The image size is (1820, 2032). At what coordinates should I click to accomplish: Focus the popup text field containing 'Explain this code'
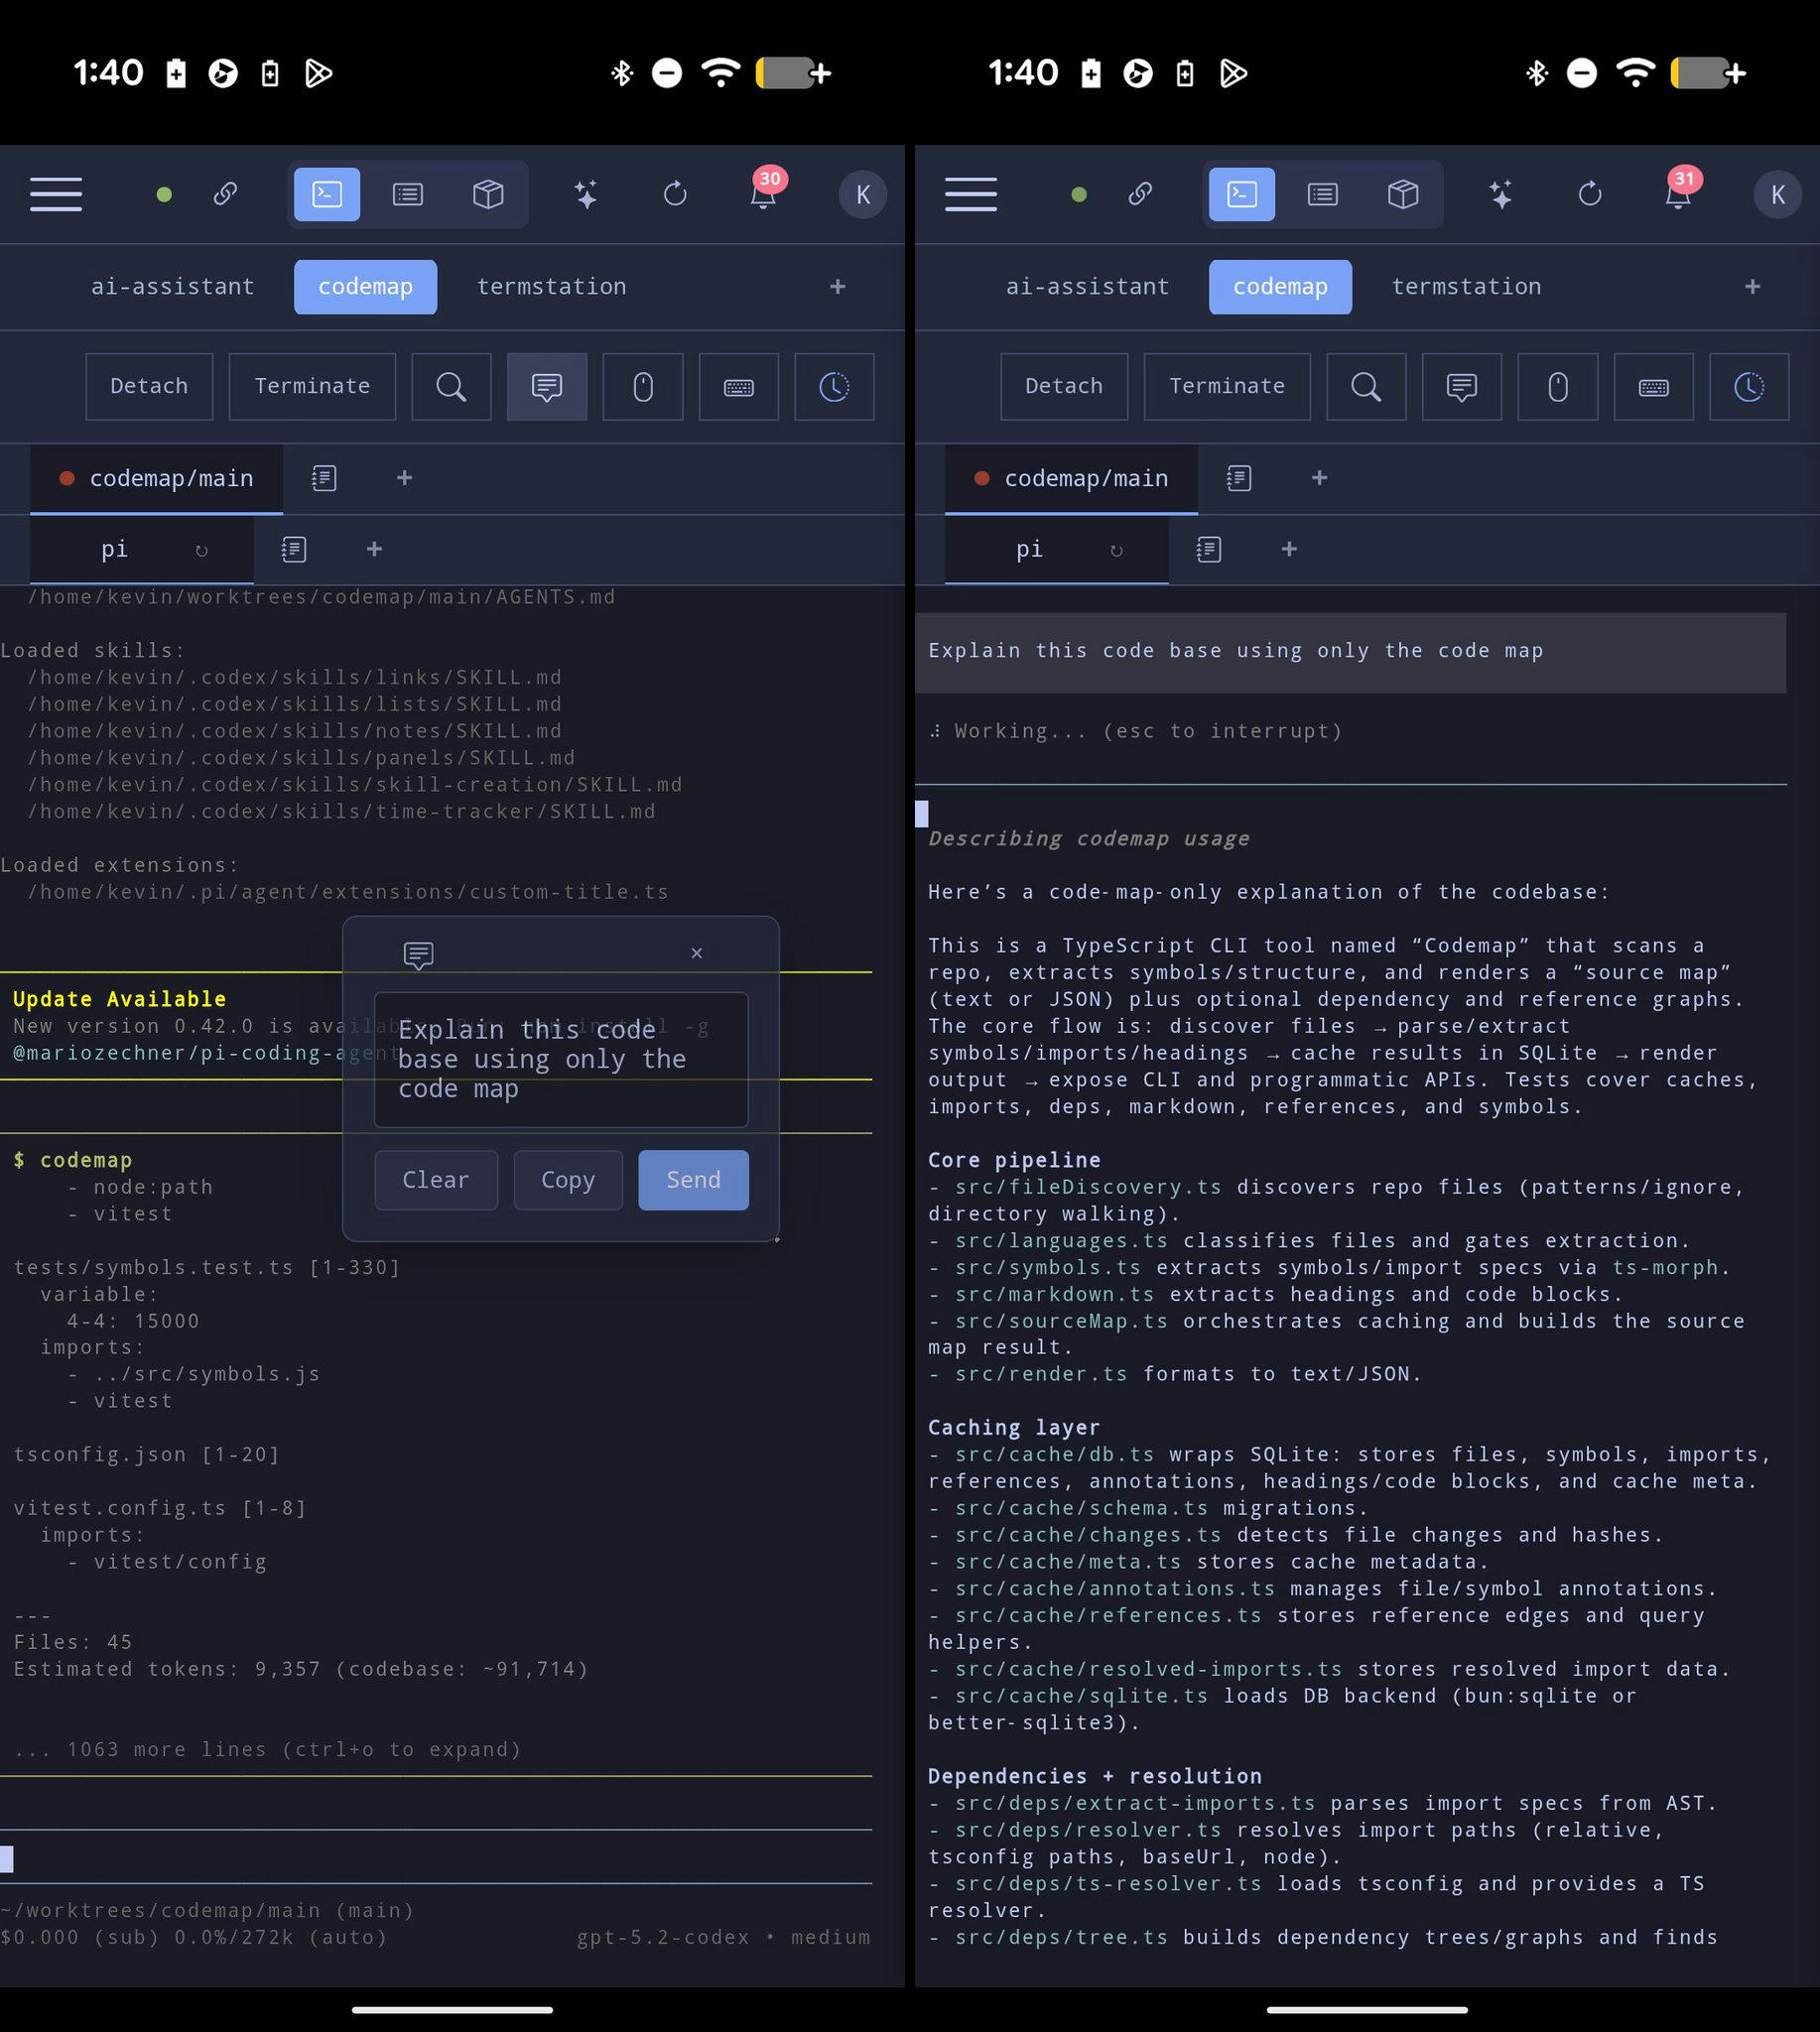coord(560,1059)
